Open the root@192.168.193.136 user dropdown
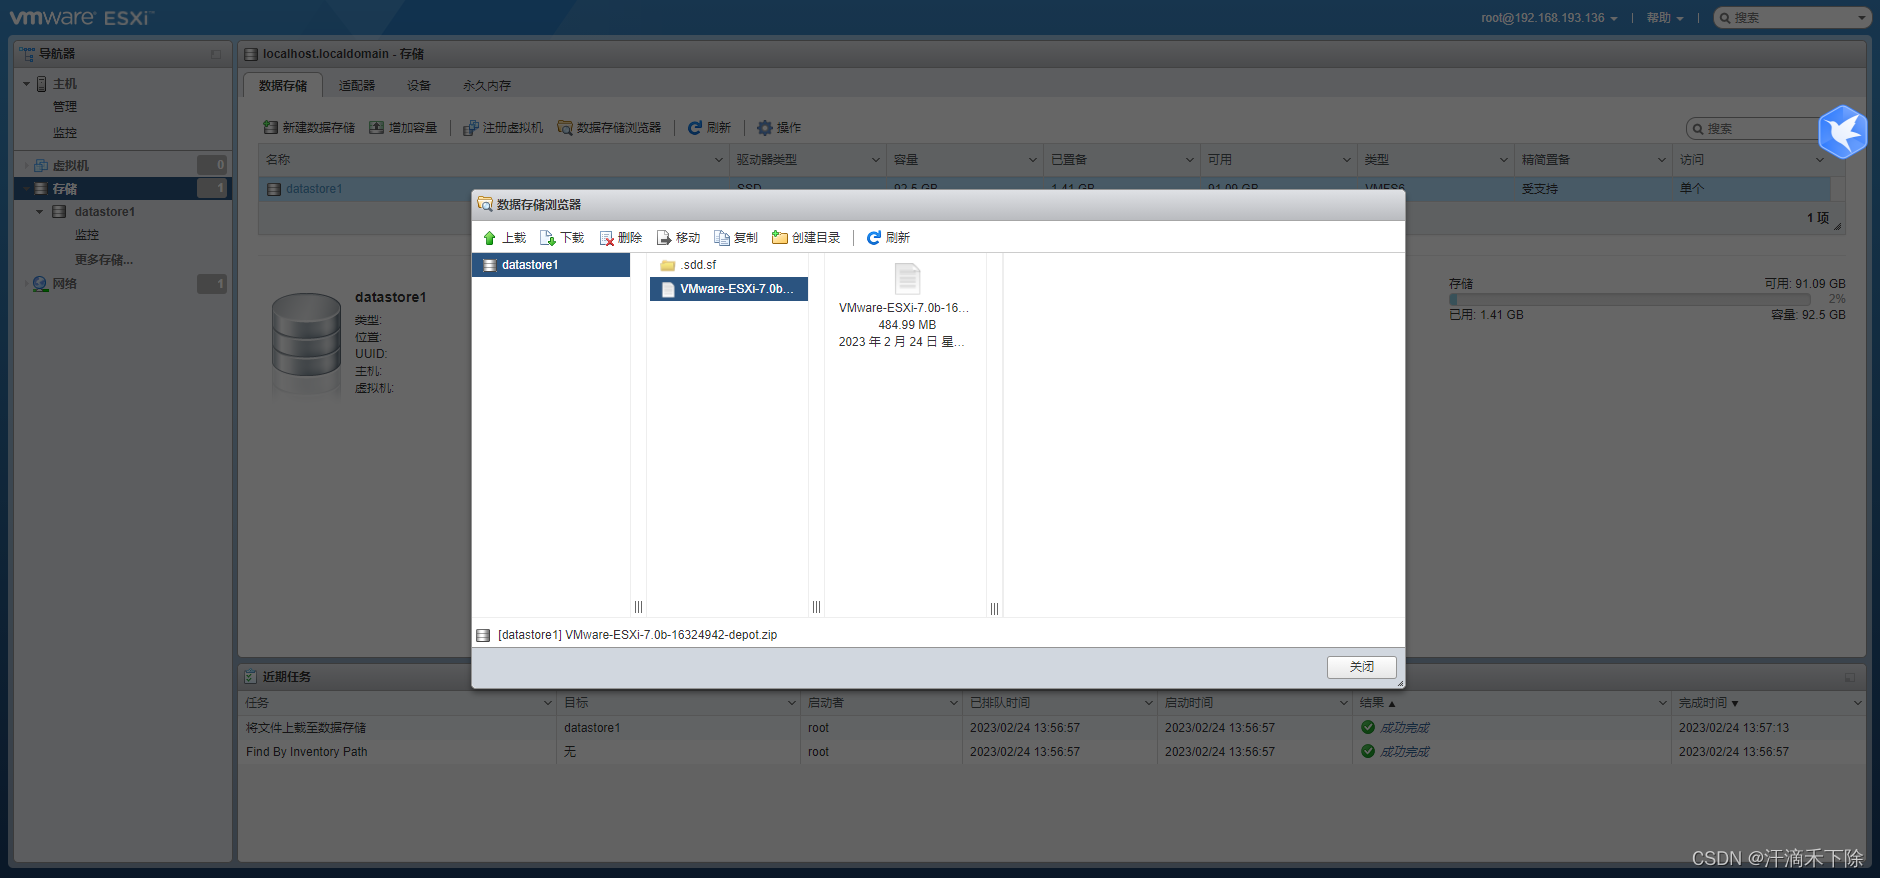 coord(1549,18)
